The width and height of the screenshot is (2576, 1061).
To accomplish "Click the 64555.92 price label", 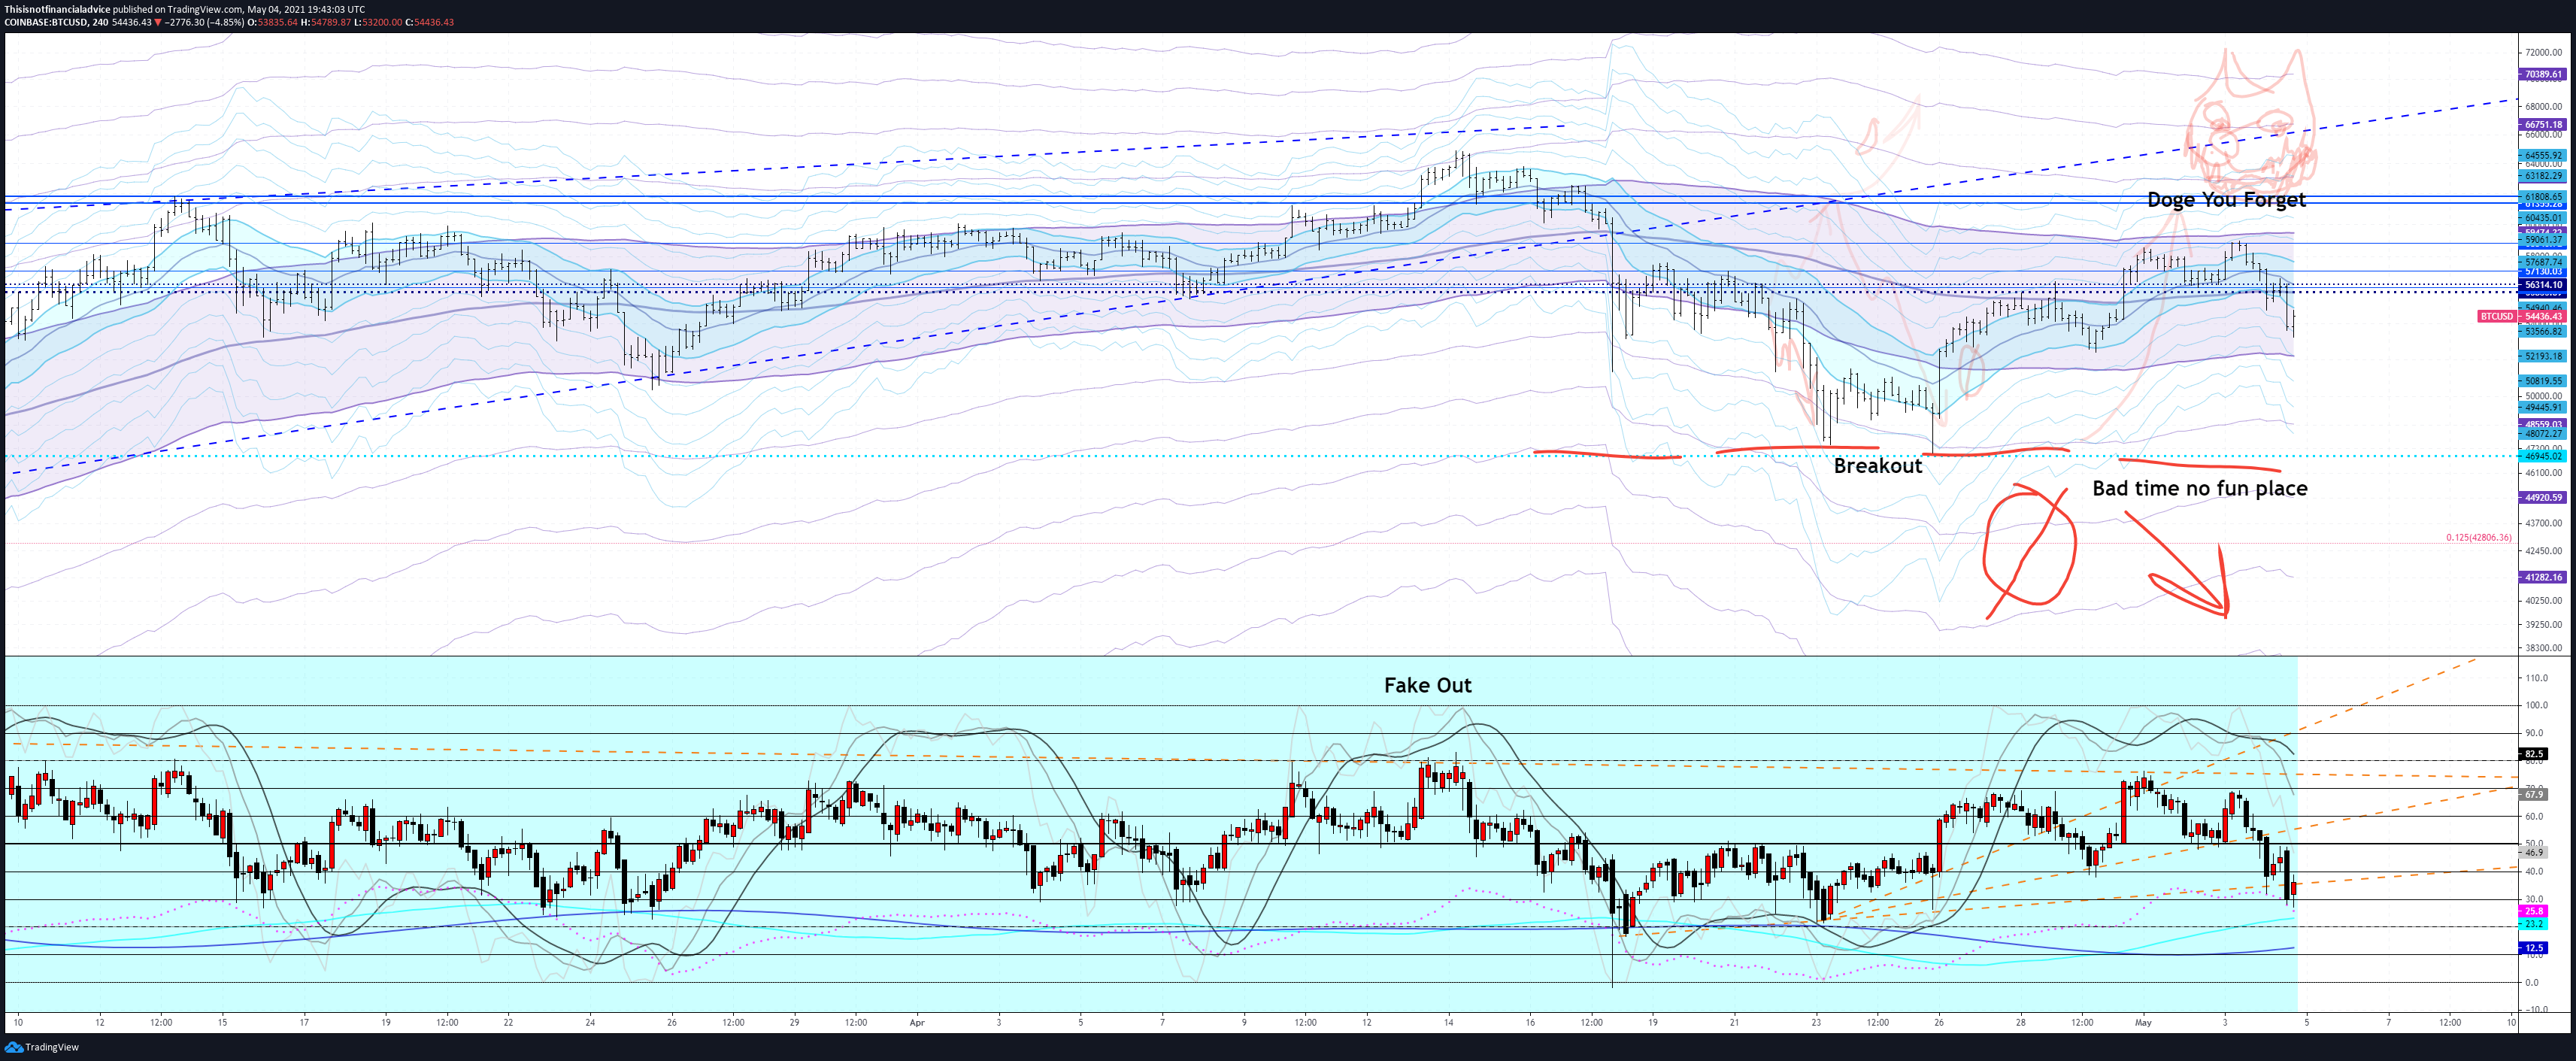I will (2543, 156).
